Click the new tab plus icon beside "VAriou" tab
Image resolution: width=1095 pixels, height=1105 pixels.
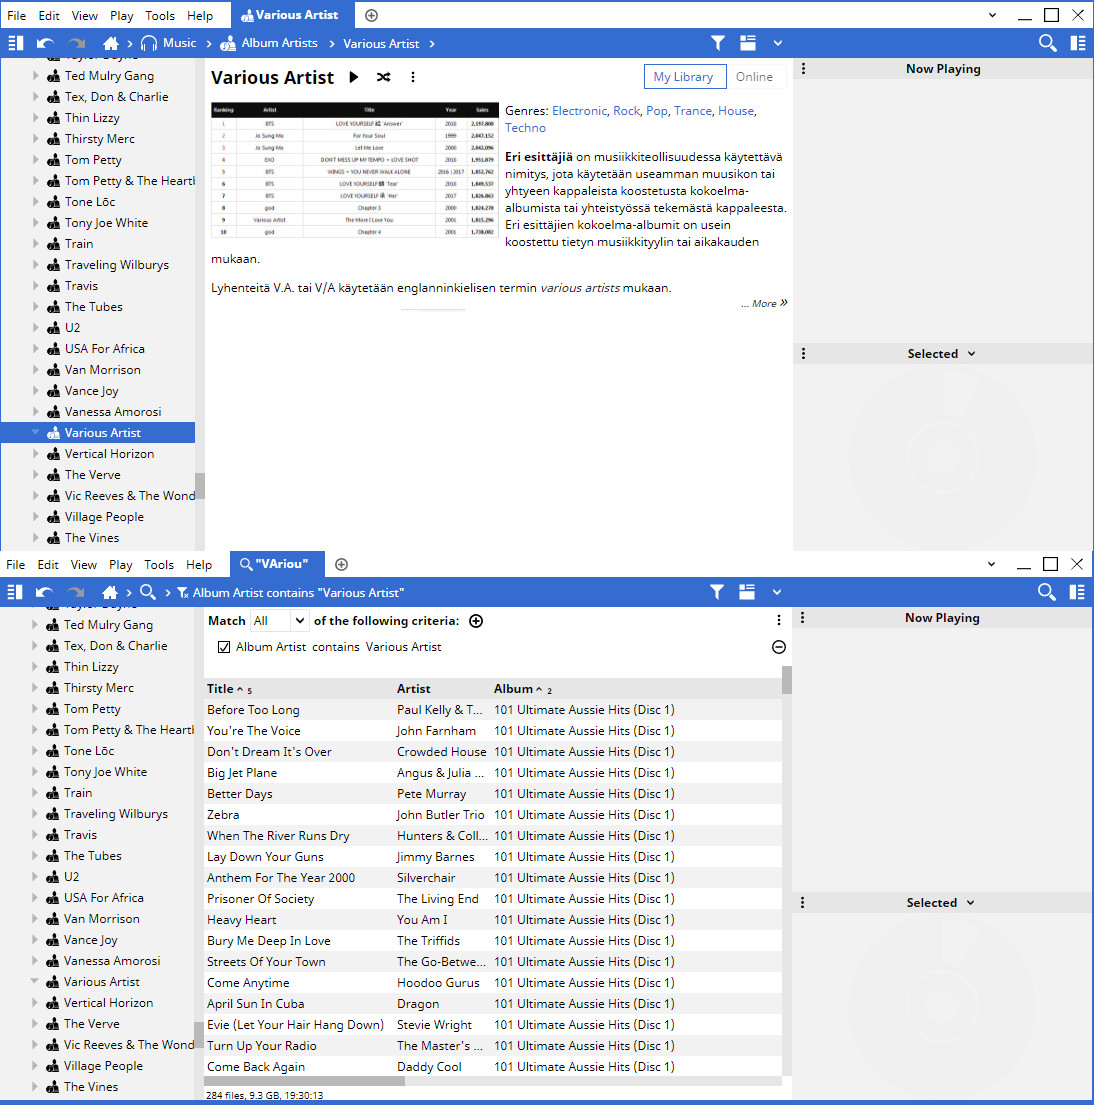click(341, 564)
